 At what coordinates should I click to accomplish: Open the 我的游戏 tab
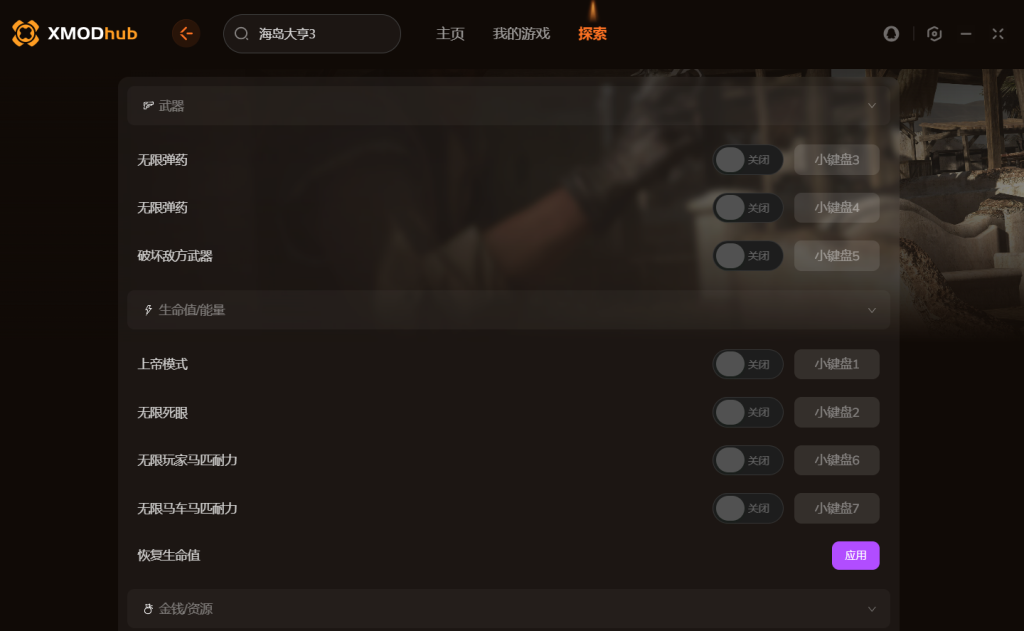pos(521,33)
